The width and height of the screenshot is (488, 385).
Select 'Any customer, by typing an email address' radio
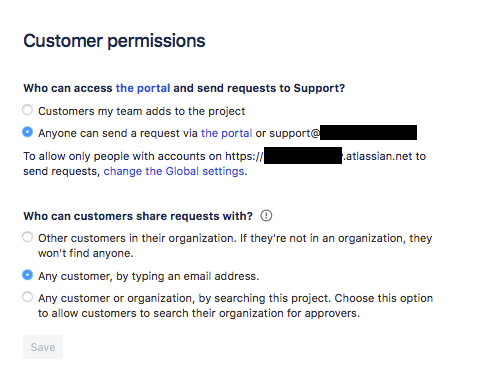coord(28,275)
